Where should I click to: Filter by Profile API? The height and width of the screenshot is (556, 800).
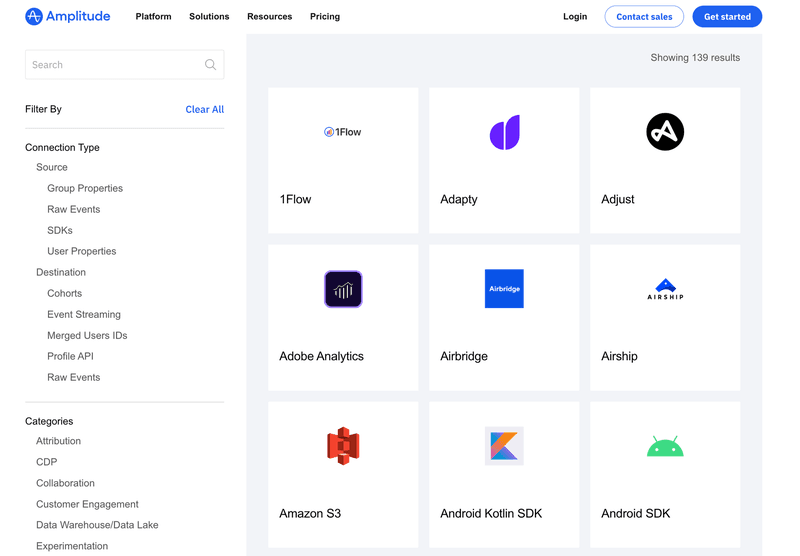tap(70, 356)
